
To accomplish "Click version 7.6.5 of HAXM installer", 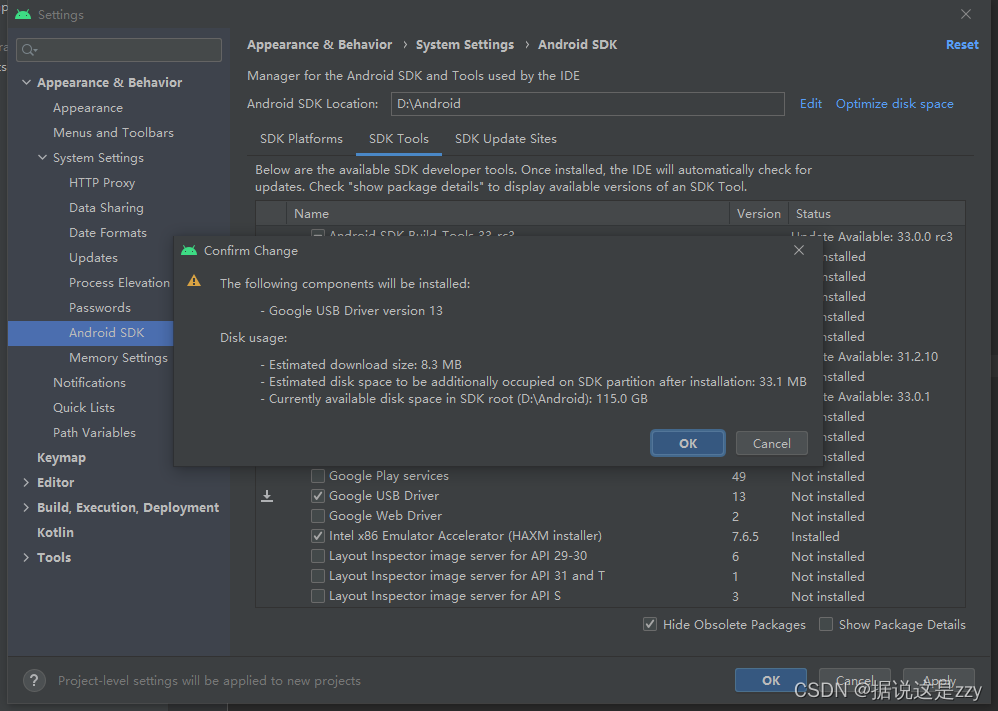I will click(745, 537).
